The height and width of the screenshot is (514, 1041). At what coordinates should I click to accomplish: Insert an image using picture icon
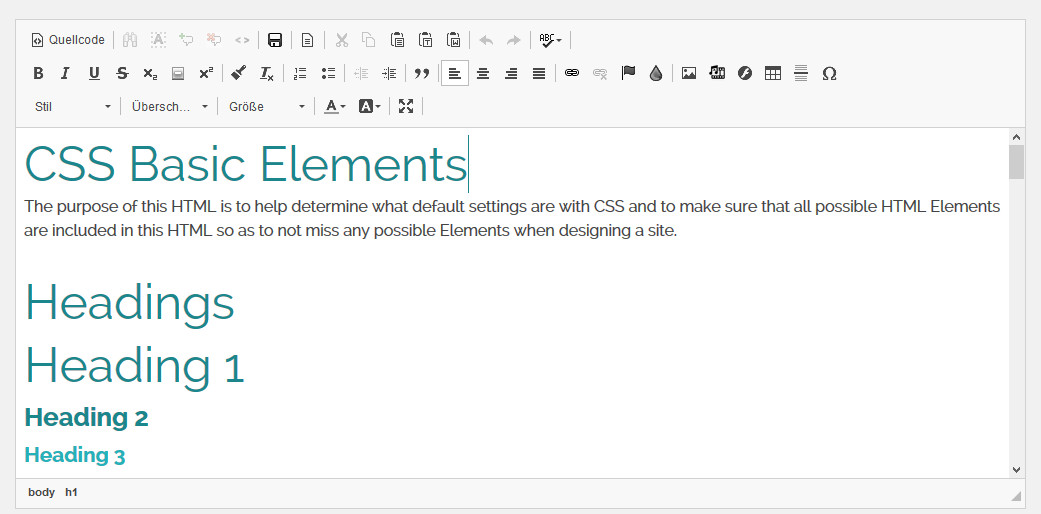click(689, 73)
